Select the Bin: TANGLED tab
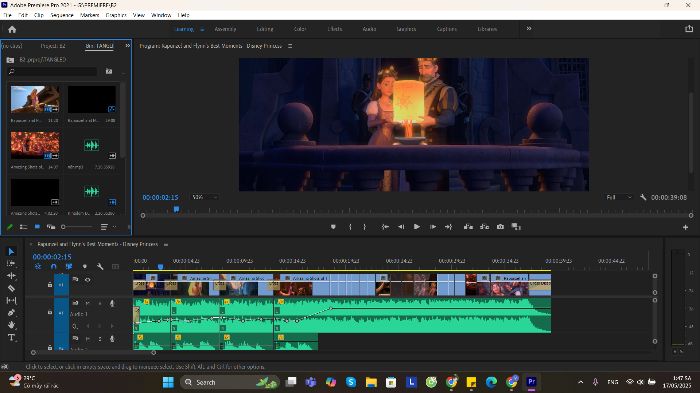The image size is (700, 393). tap(99, 46)
